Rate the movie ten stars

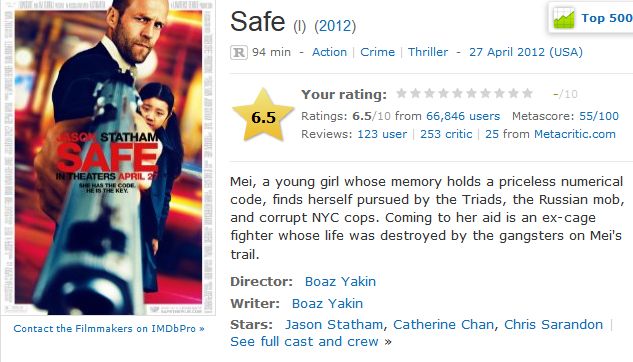pyautogui.click(x=527, y=94)
